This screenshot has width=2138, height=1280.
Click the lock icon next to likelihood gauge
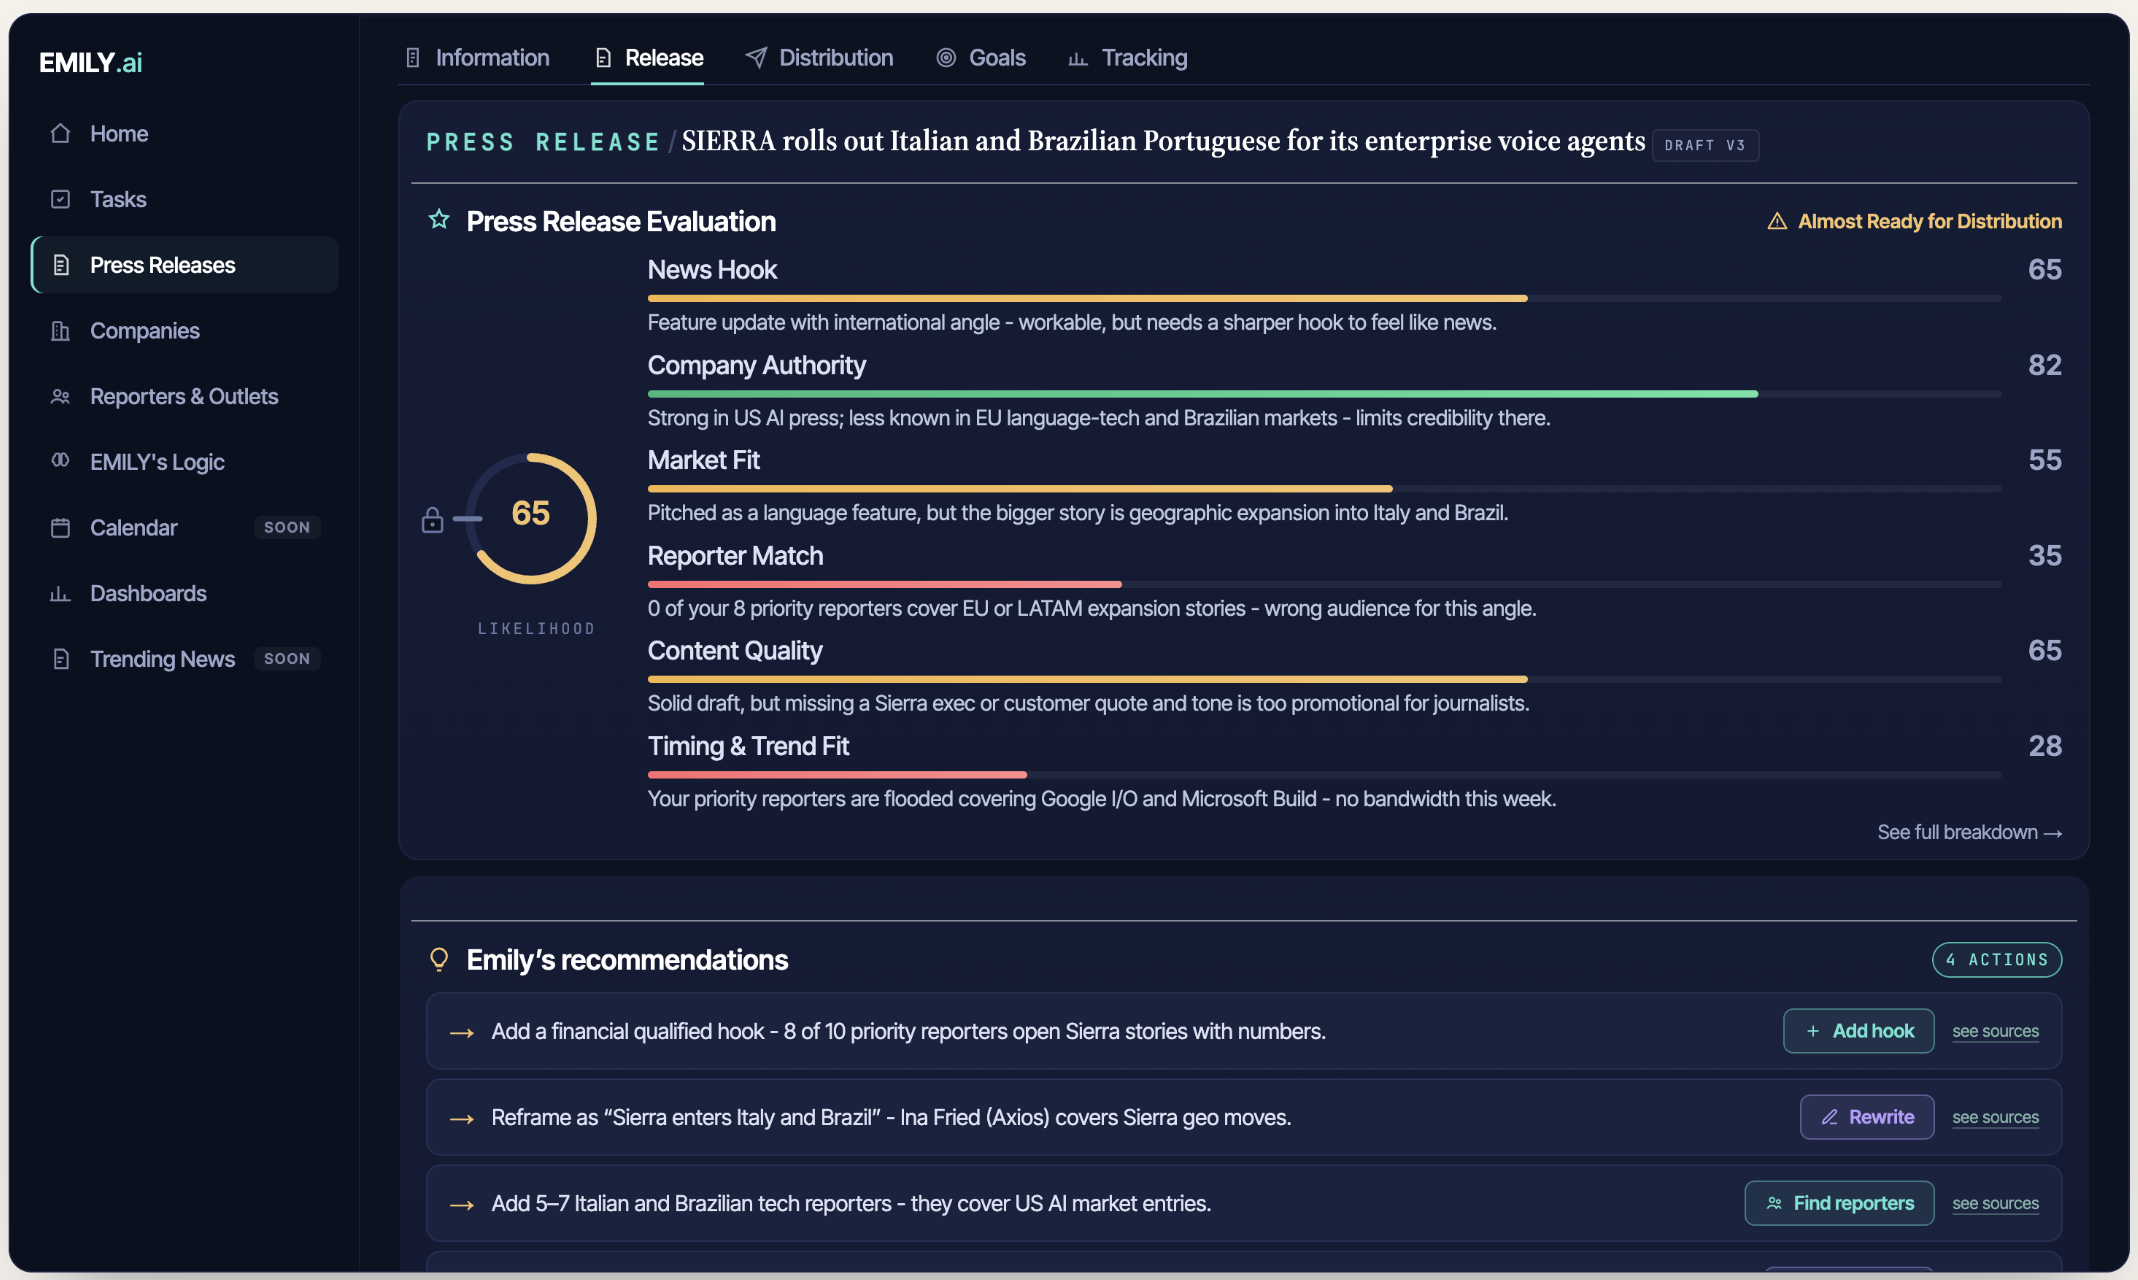coord(432,520)
